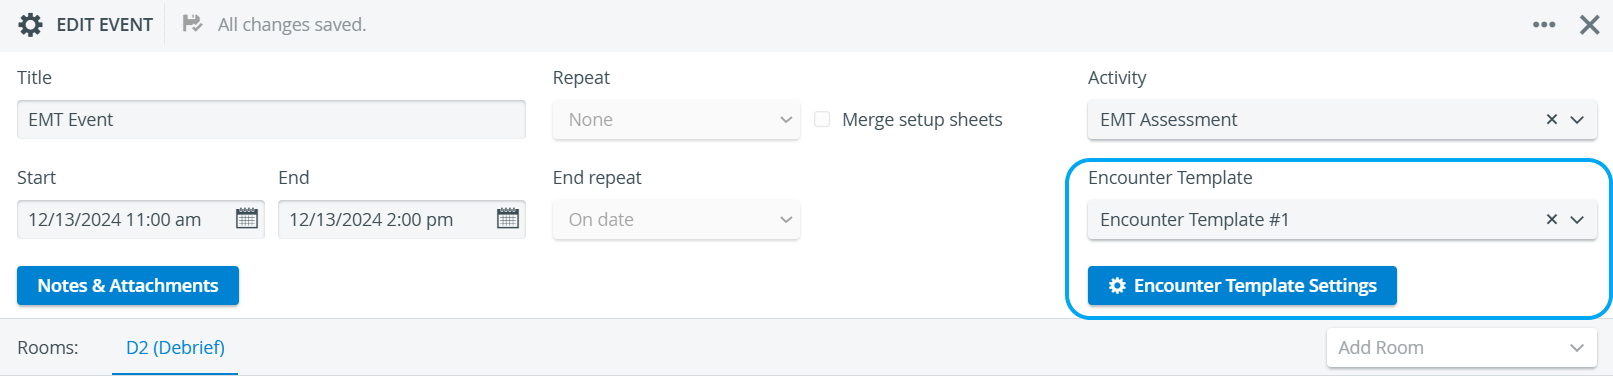Image resolution: width=1613 pixels, height=376 pixels.
Task: Open the Add Room dropdown
Action: [x=1461, y=348]
